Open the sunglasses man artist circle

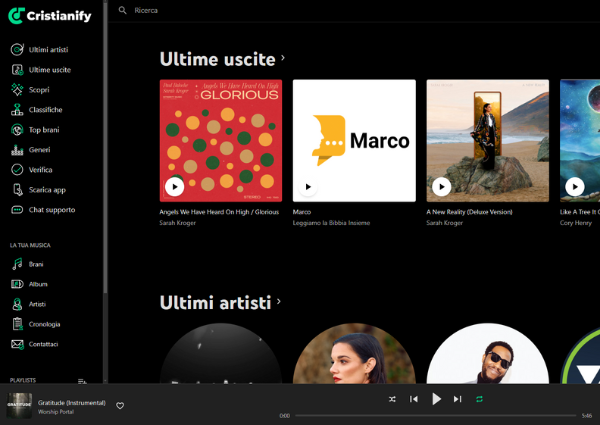click(488, 353)
